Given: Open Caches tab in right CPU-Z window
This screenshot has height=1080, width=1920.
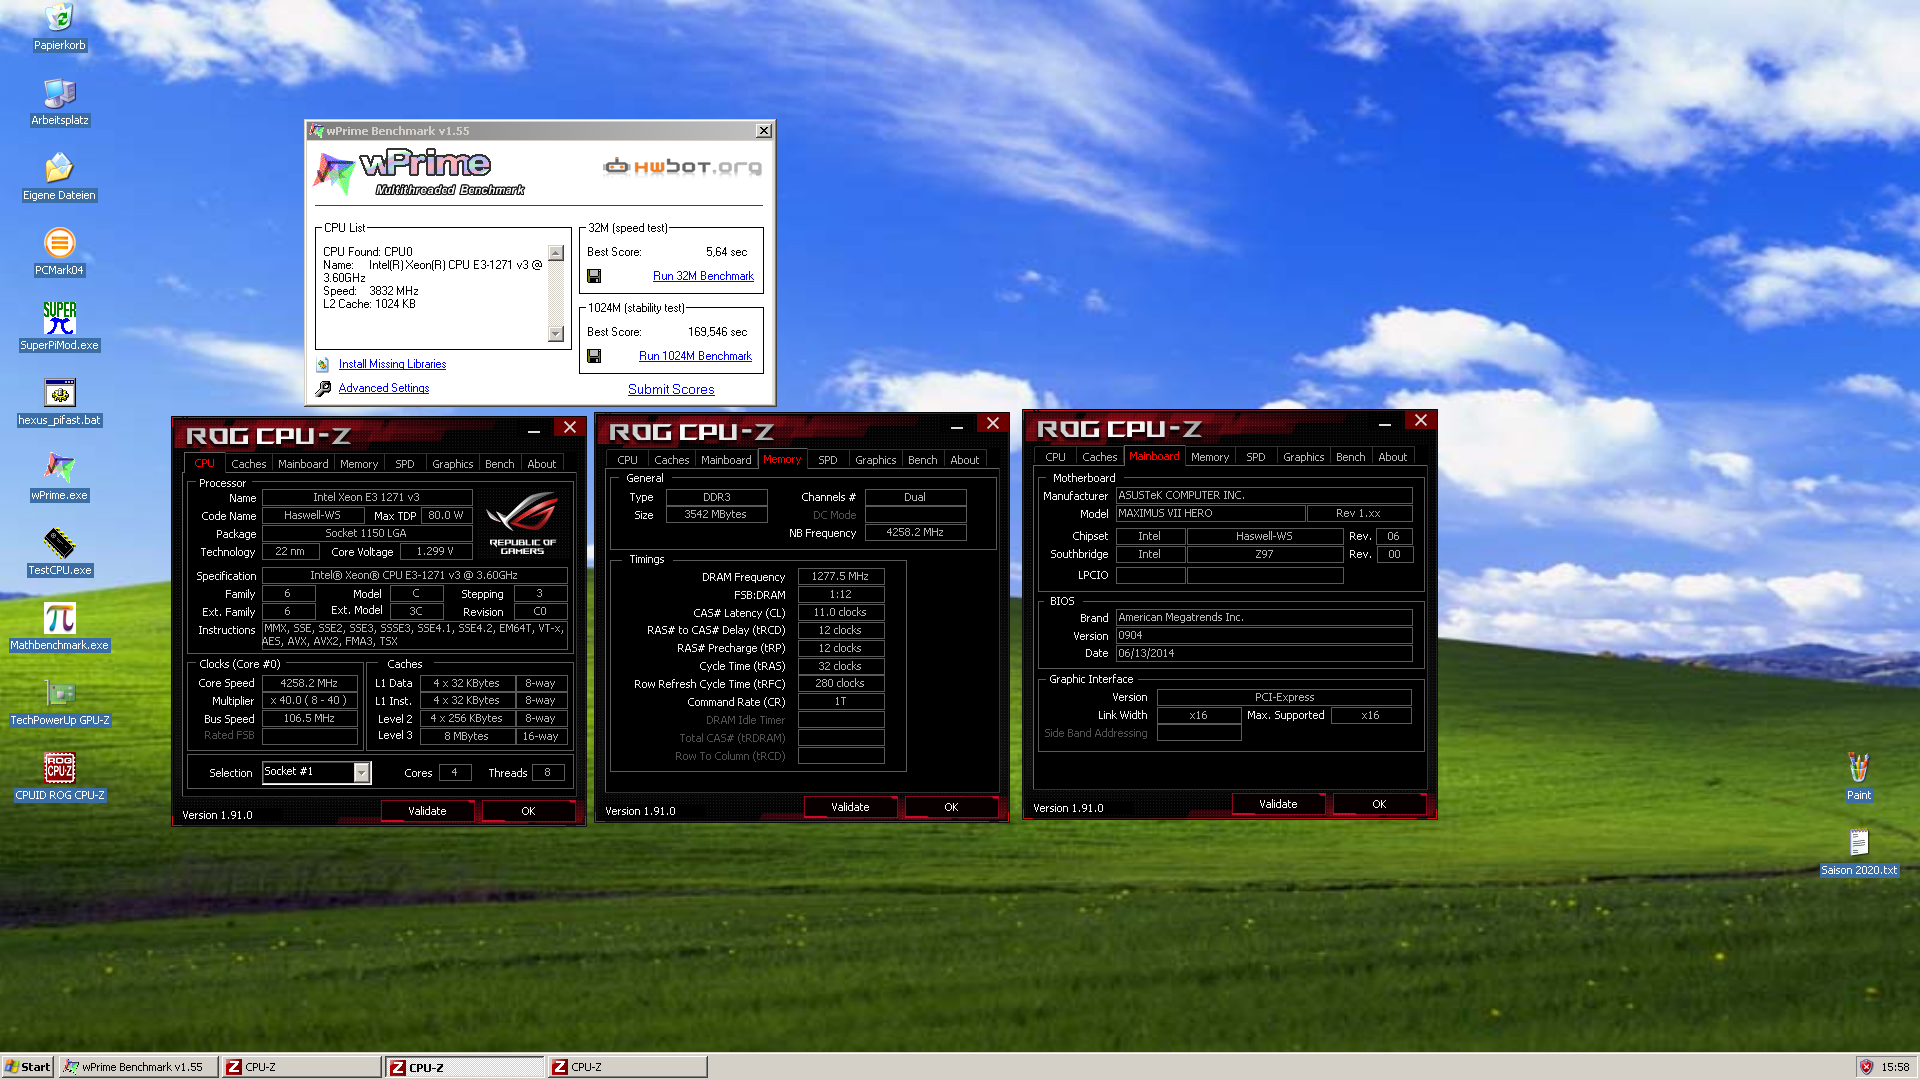Looking at the screenshot, I should coord(1100,457).
